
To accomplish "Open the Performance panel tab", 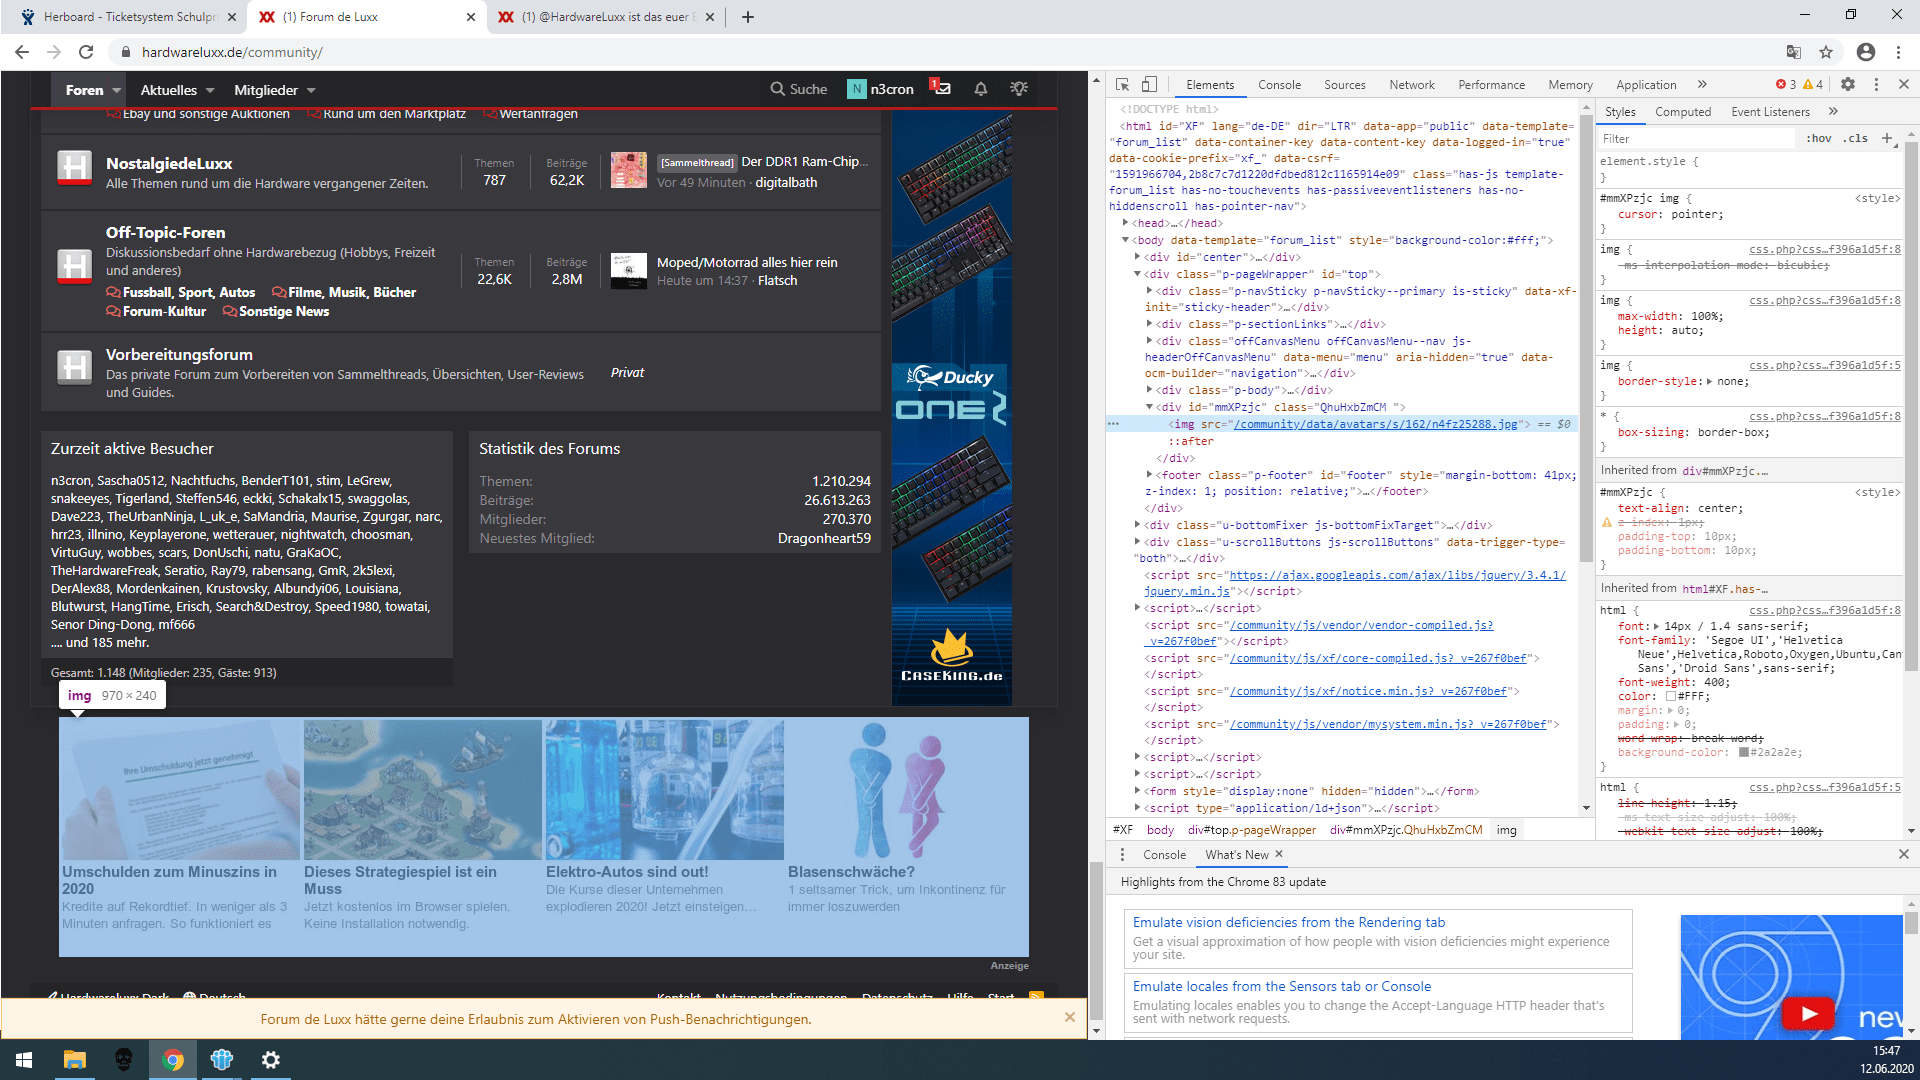I will coord(1491,85).
